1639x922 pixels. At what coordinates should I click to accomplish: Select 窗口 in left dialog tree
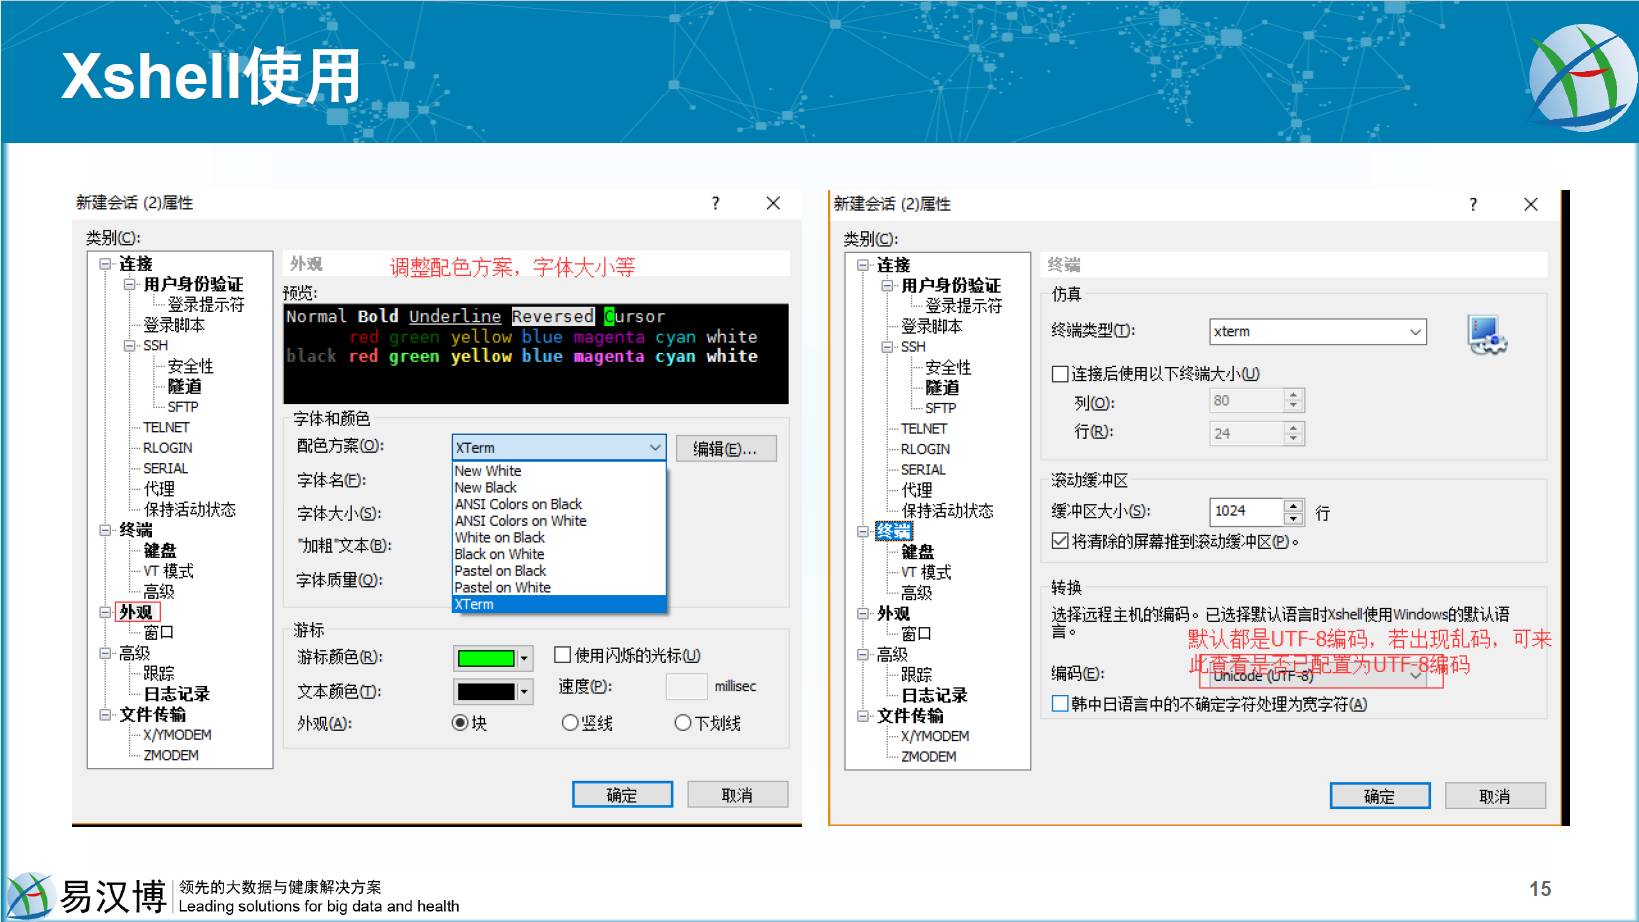click(159, 632)
